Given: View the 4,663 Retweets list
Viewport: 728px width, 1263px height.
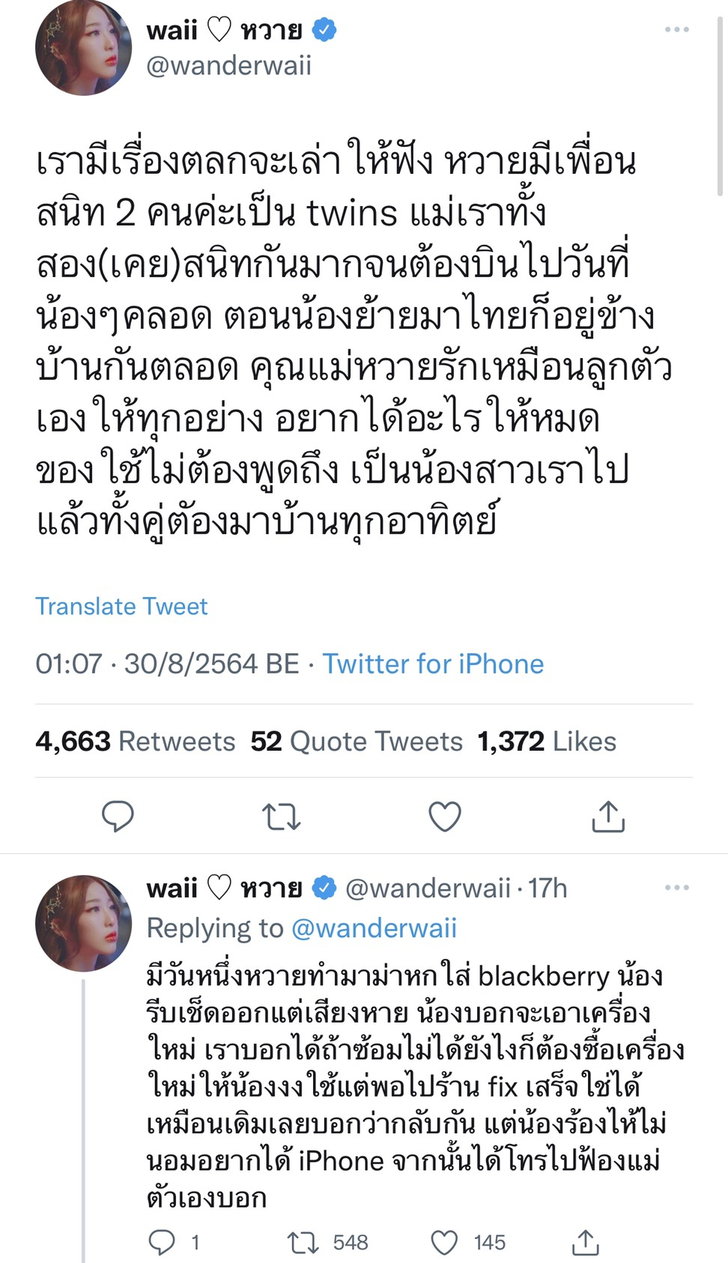Looking at the screenshot, I should 135,741.
